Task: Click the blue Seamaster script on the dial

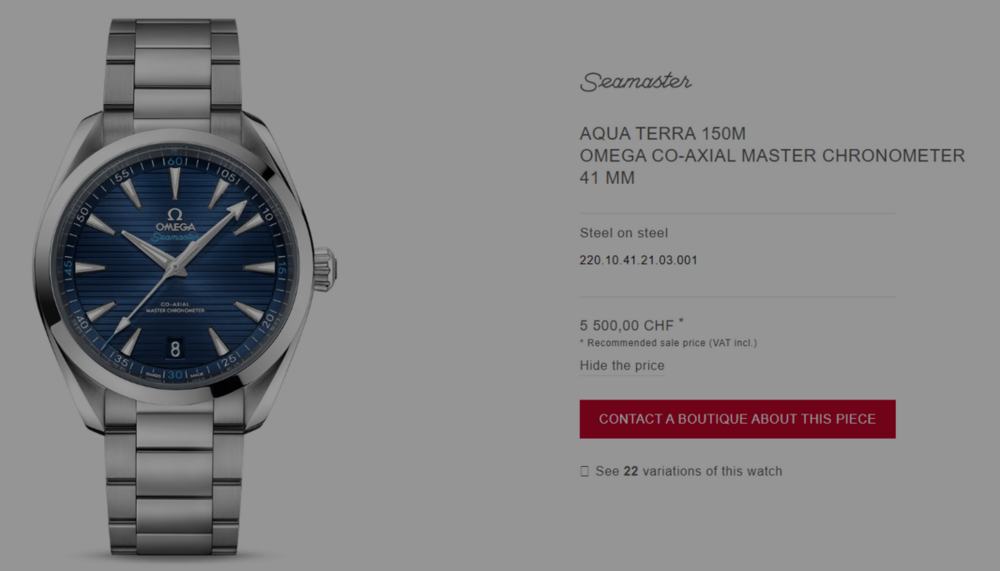Action: (x=175, y=237)
